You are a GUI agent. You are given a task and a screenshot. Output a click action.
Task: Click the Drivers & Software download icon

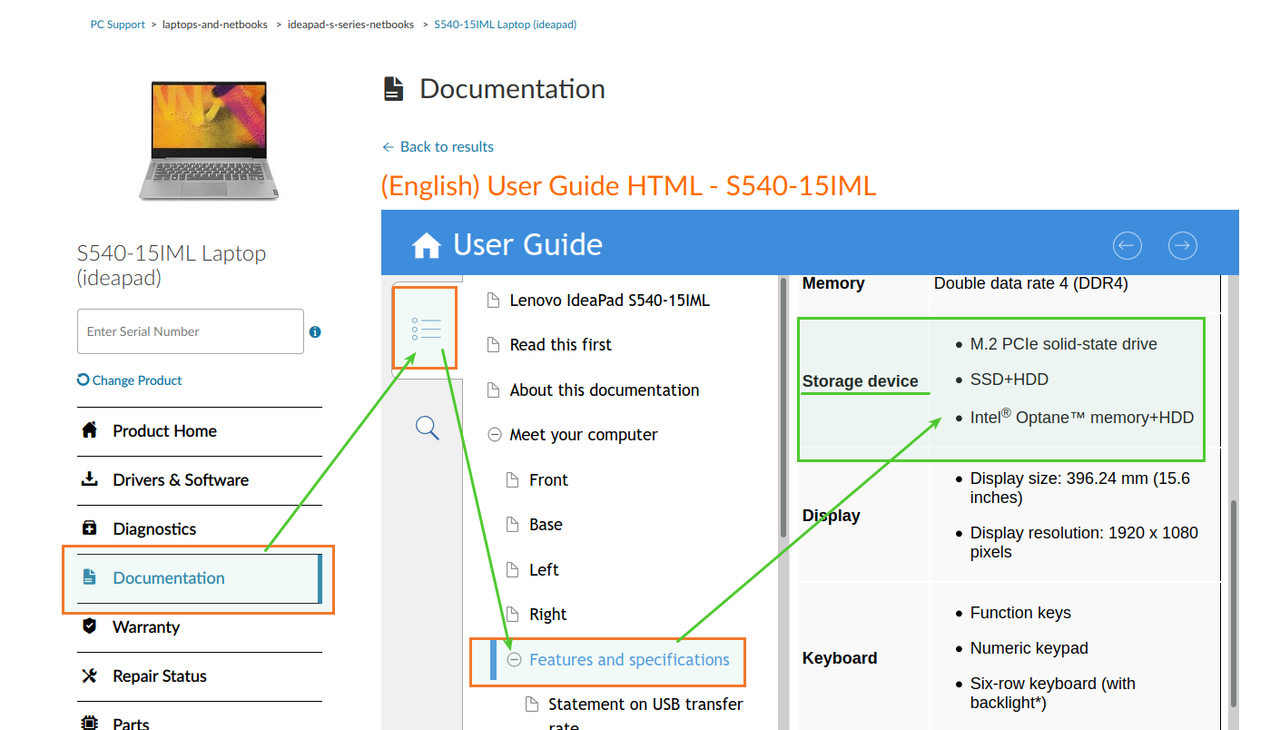[x=90, y=479]
